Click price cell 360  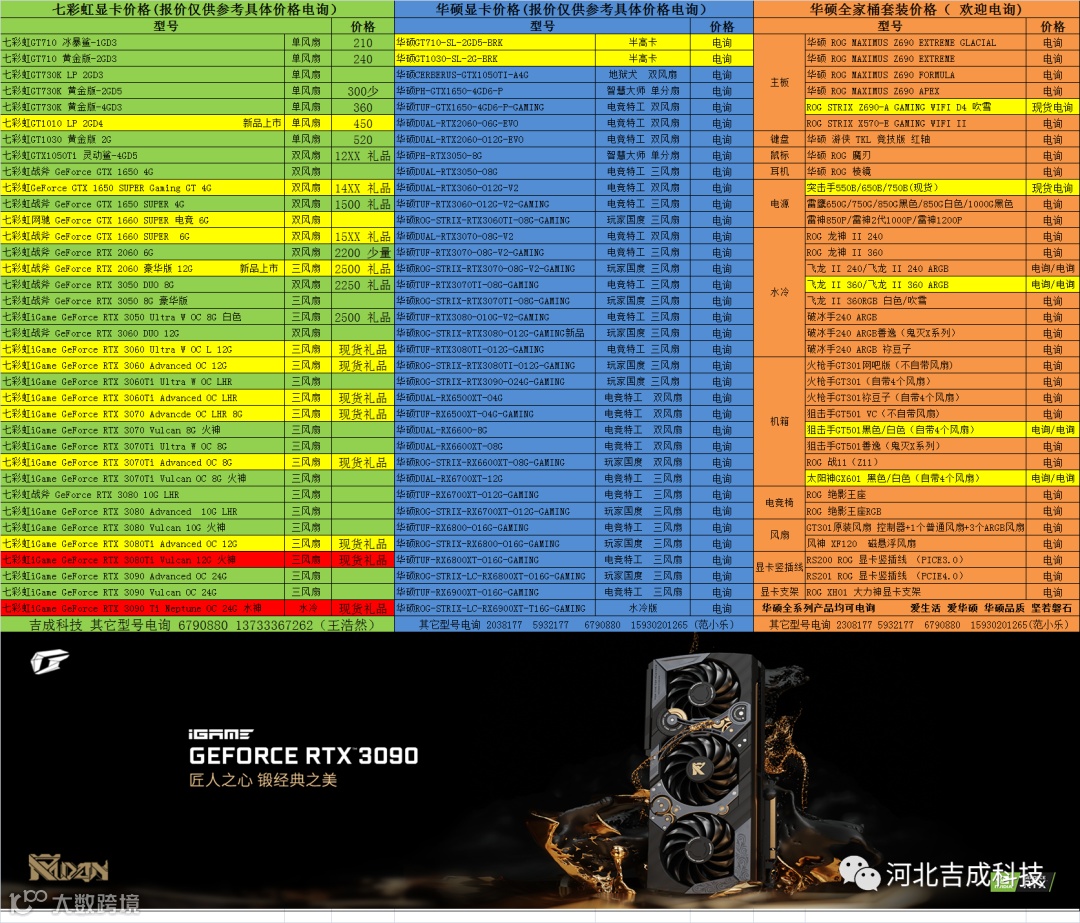point(363,107)
